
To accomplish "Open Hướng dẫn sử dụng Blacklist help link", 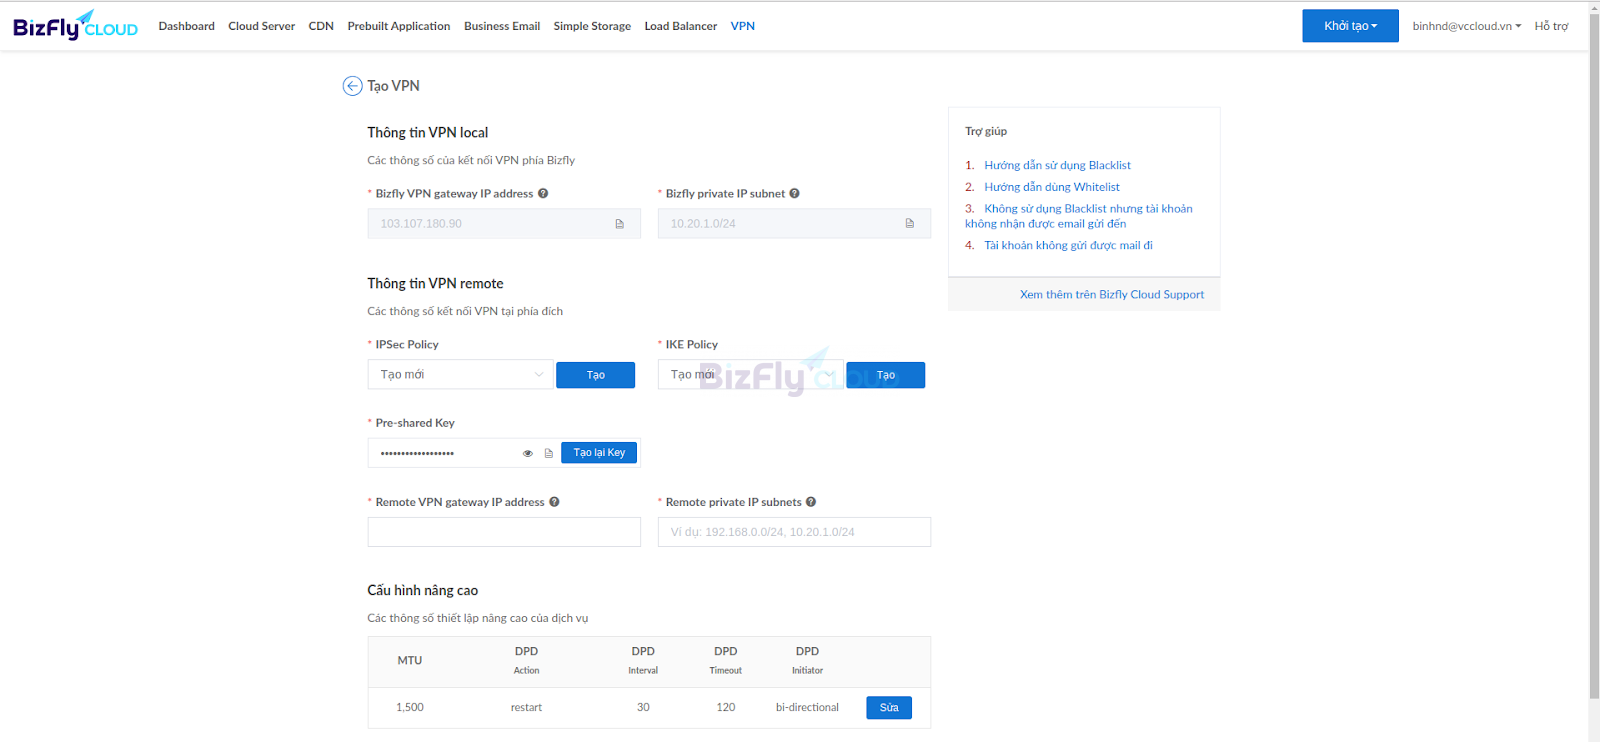I will point(1057,165).
